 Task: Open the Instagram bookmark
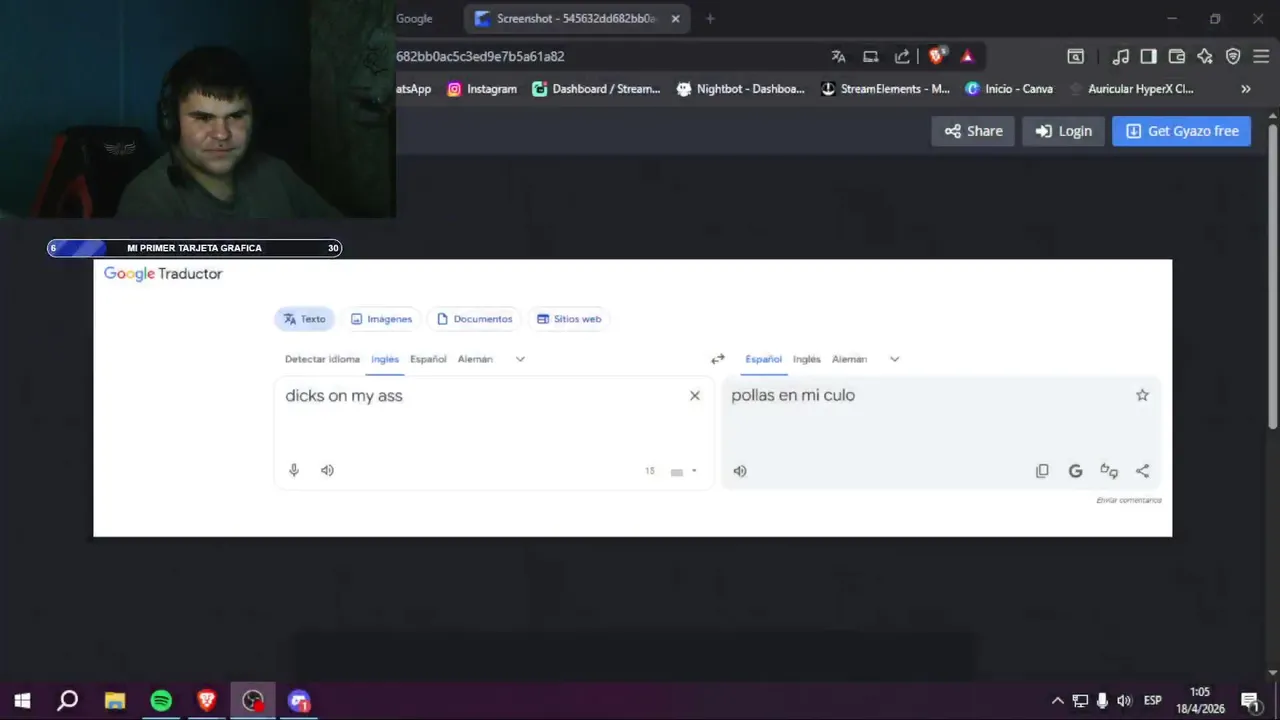(x=482, y=89)
